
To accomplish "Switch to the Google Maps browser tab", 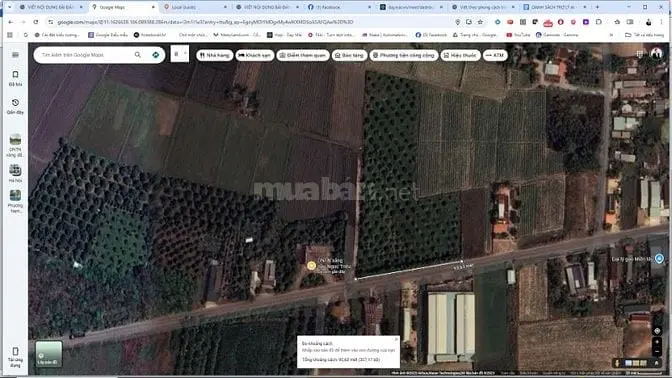I will [122, 7].
